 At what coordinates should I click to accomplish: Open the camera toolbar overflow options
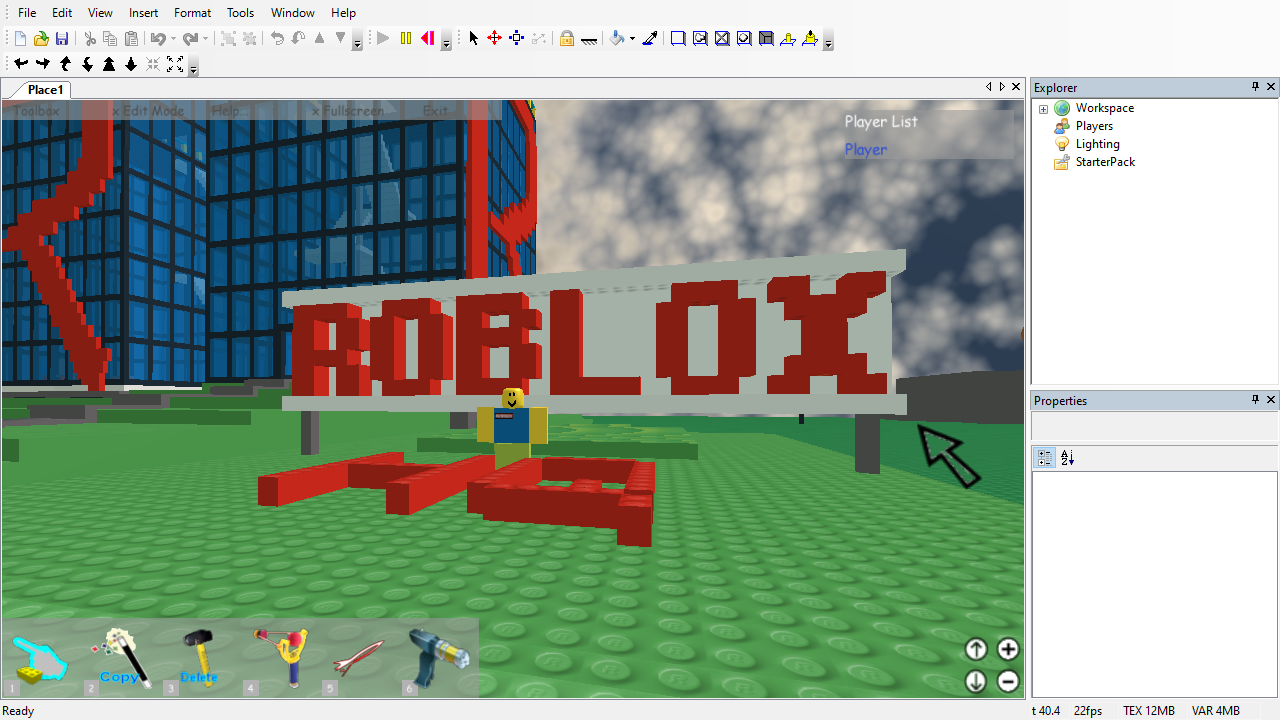point(193,67)
